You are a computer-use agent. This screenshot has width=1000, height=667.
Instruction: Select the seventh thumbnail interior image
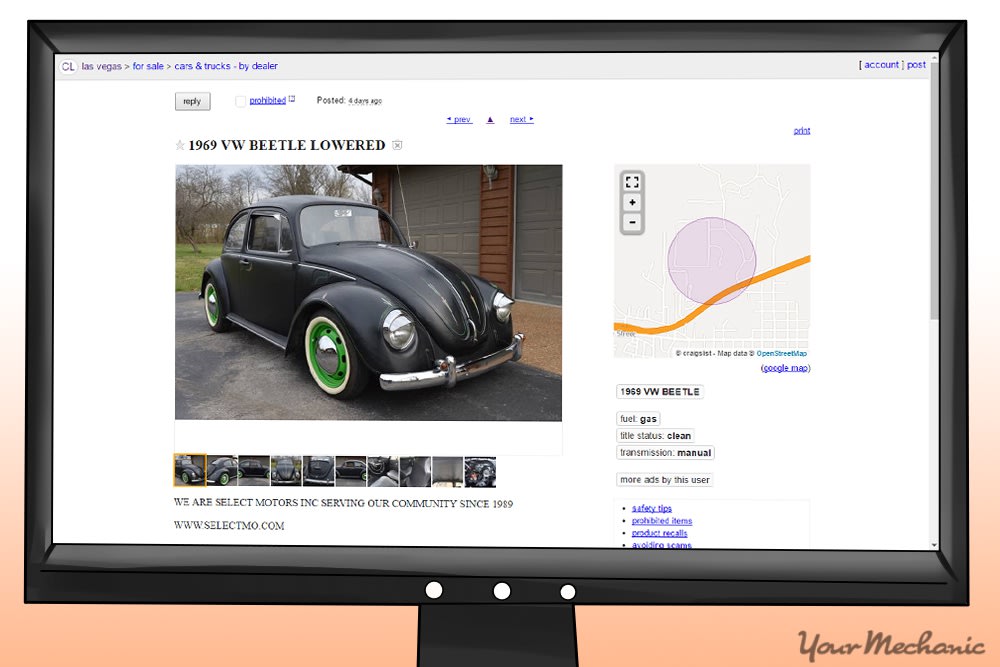(383, 471)
